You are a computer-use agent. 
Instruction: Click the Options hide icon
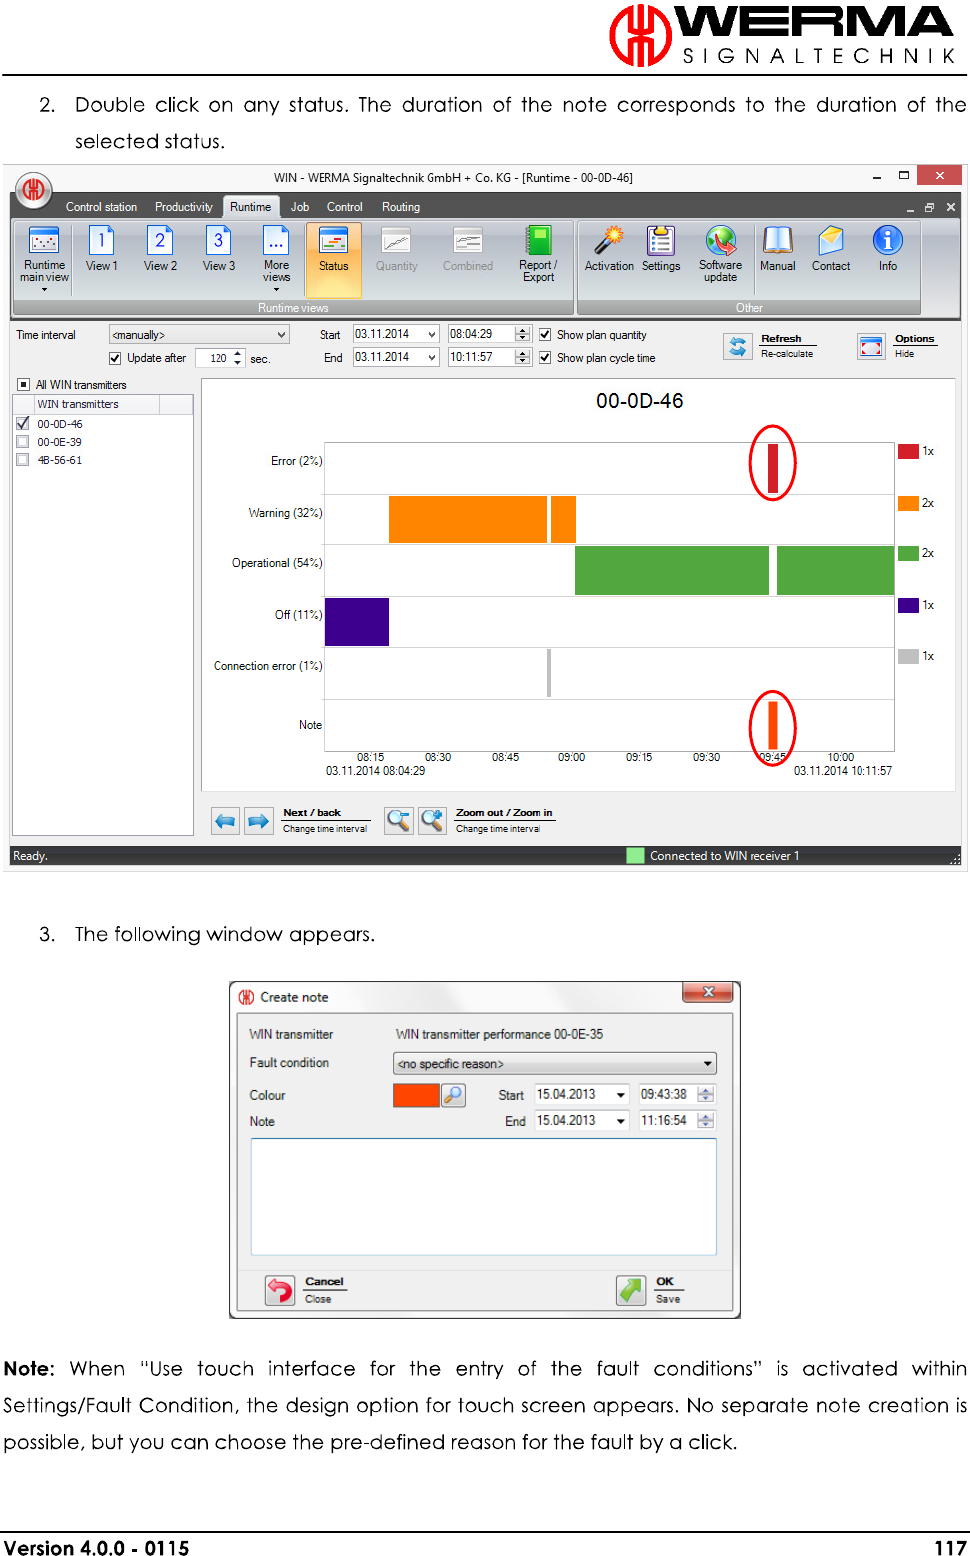click(871, 347)
